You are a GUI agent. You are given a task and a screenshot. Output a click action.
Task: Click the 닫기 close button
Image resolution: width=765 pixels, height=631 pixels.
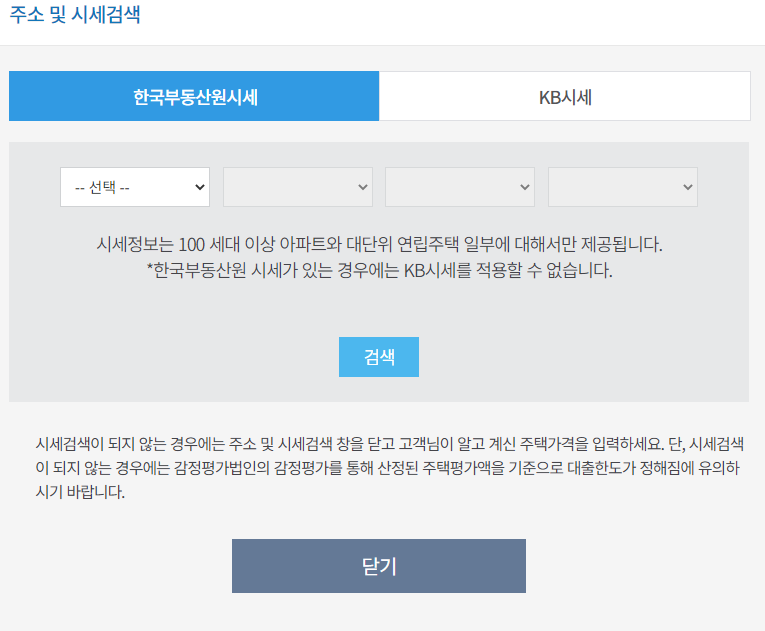379,566
